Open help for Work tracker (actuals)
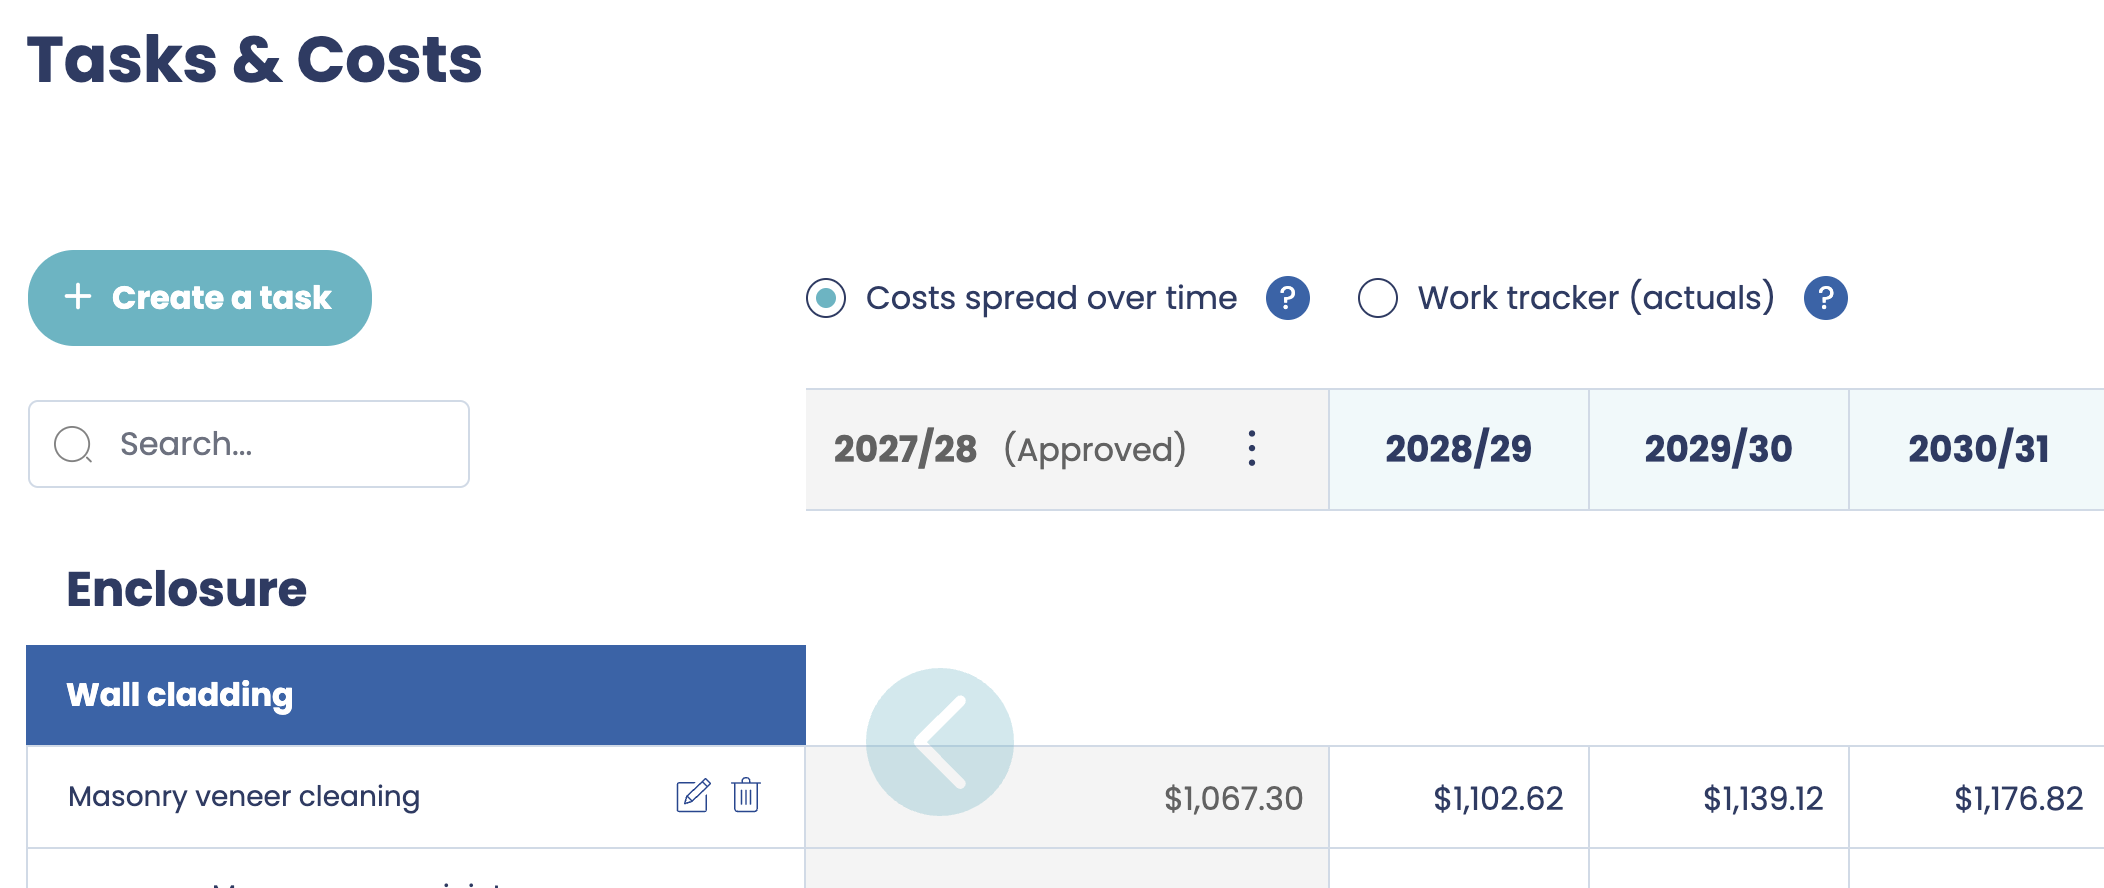 (x=1825, y=298)
